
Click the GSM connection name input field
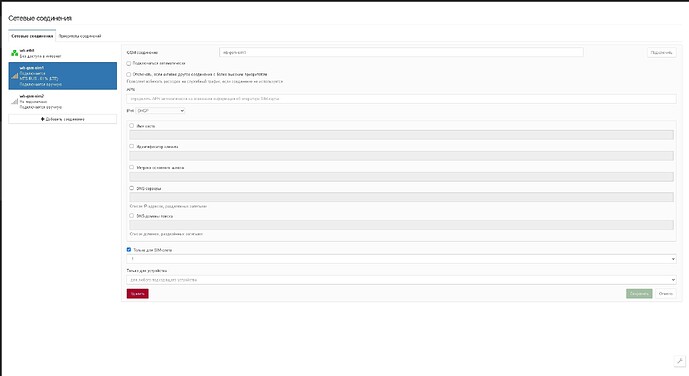401,52
